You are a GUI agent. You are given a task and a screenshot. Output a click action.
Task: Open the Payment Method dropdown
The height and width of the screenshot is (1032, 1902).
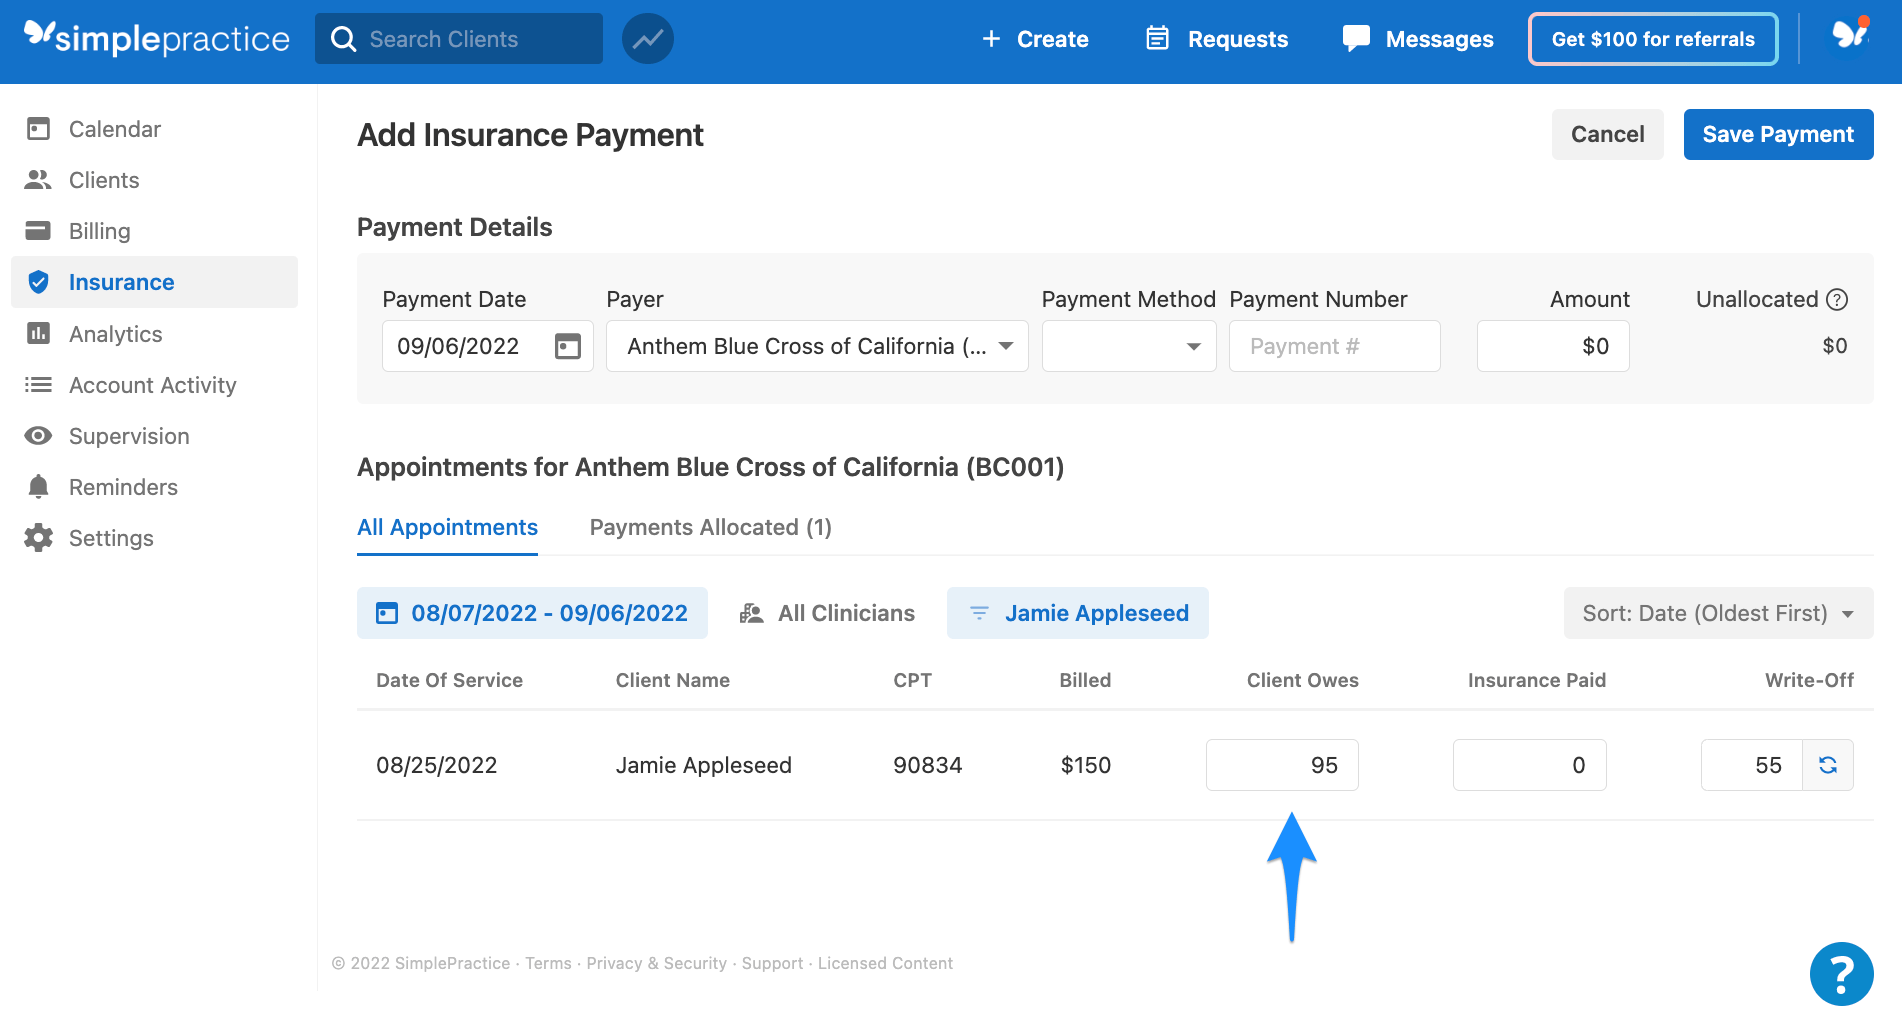point(1128,346)
